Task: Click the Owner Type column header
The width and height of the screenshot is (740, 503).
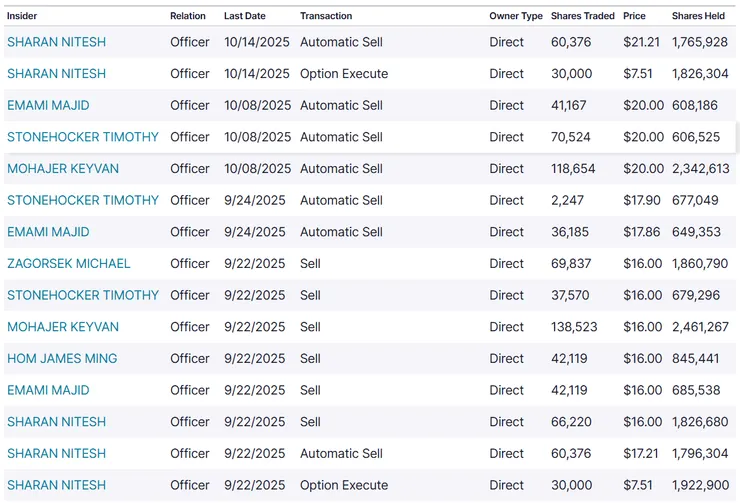Action: (x=516, y=16)
